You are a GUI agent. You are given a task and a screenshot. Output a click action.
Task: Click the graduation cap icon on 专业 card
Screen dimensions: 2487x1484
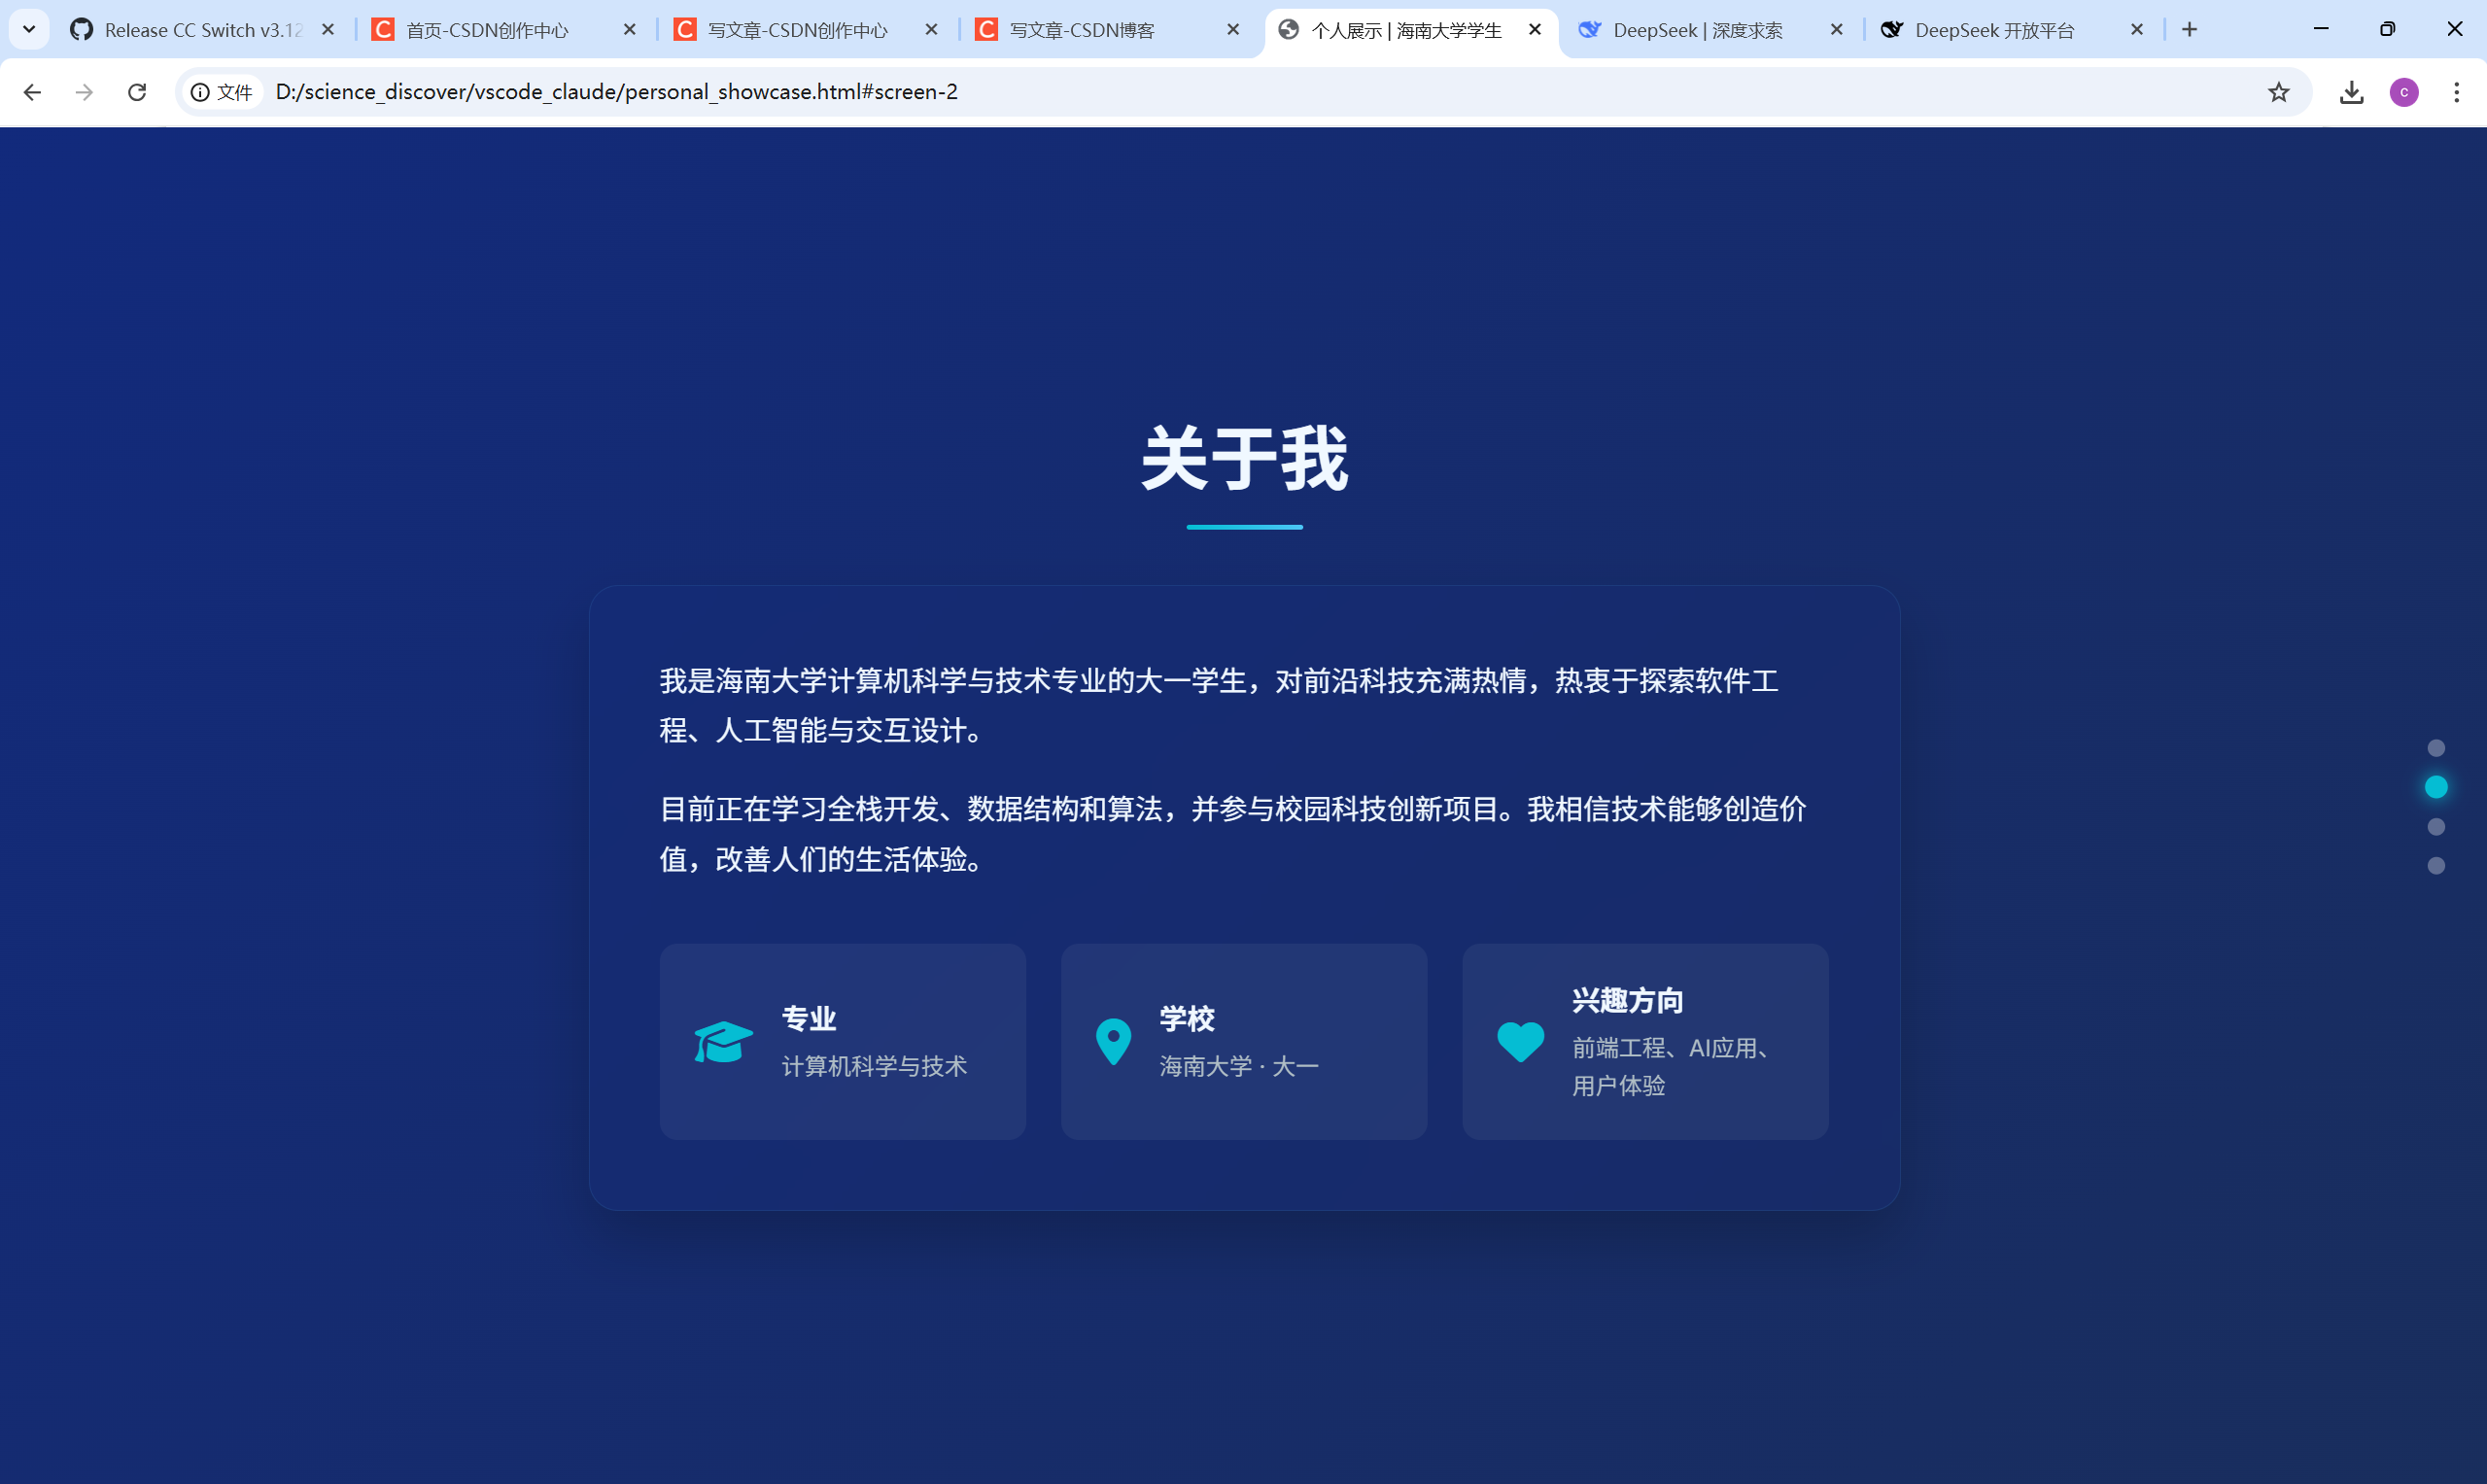tap(722, 1041)
